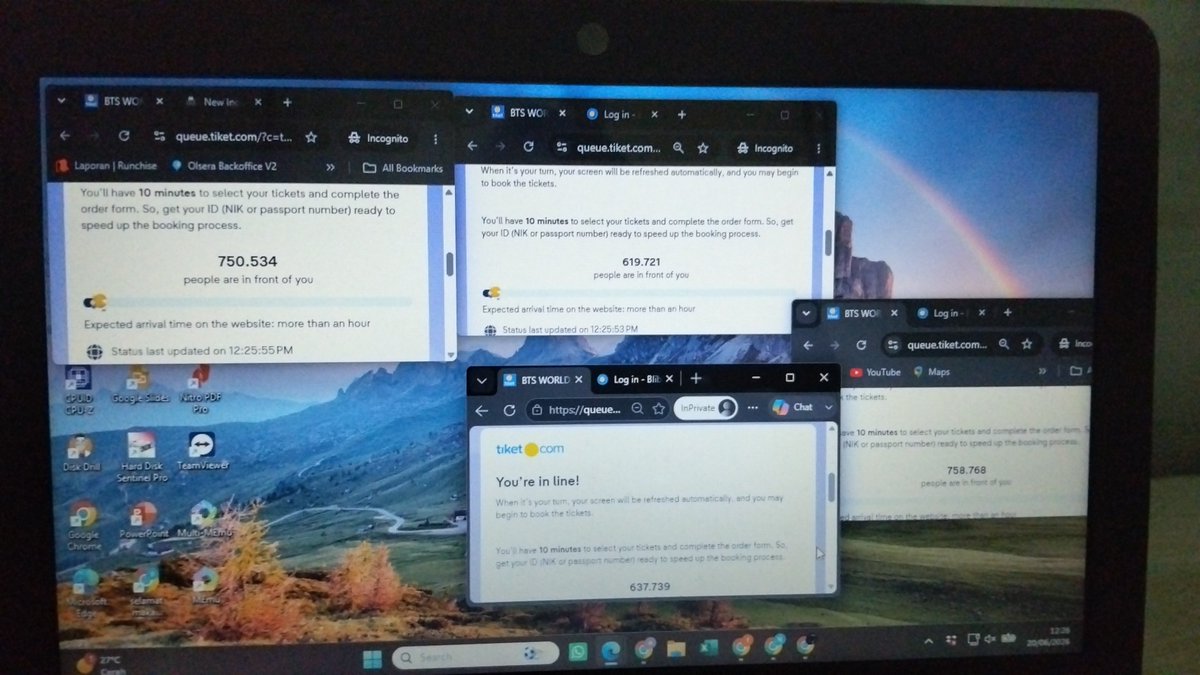This screenshot has height=675, width=1200.
Task: Open tab search chevron in the 758.768 queue window
Action: coord(806,314)
